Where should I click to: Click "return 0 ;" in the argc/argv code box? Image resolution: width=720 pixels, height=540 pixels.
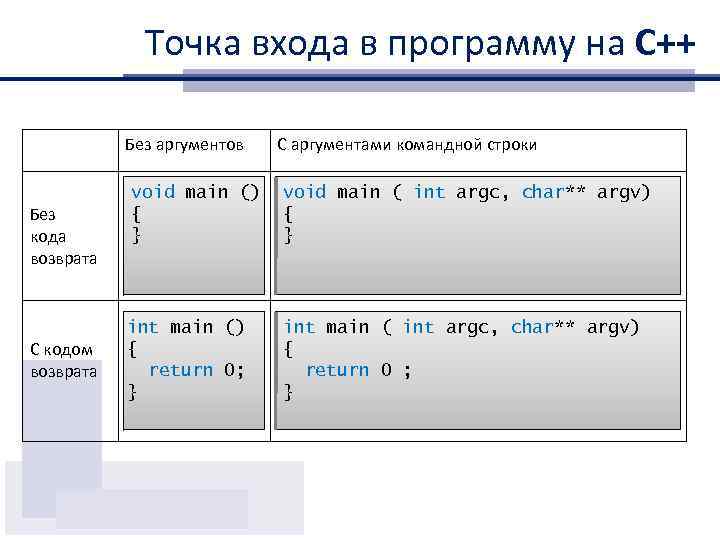[x=359, y=370]
